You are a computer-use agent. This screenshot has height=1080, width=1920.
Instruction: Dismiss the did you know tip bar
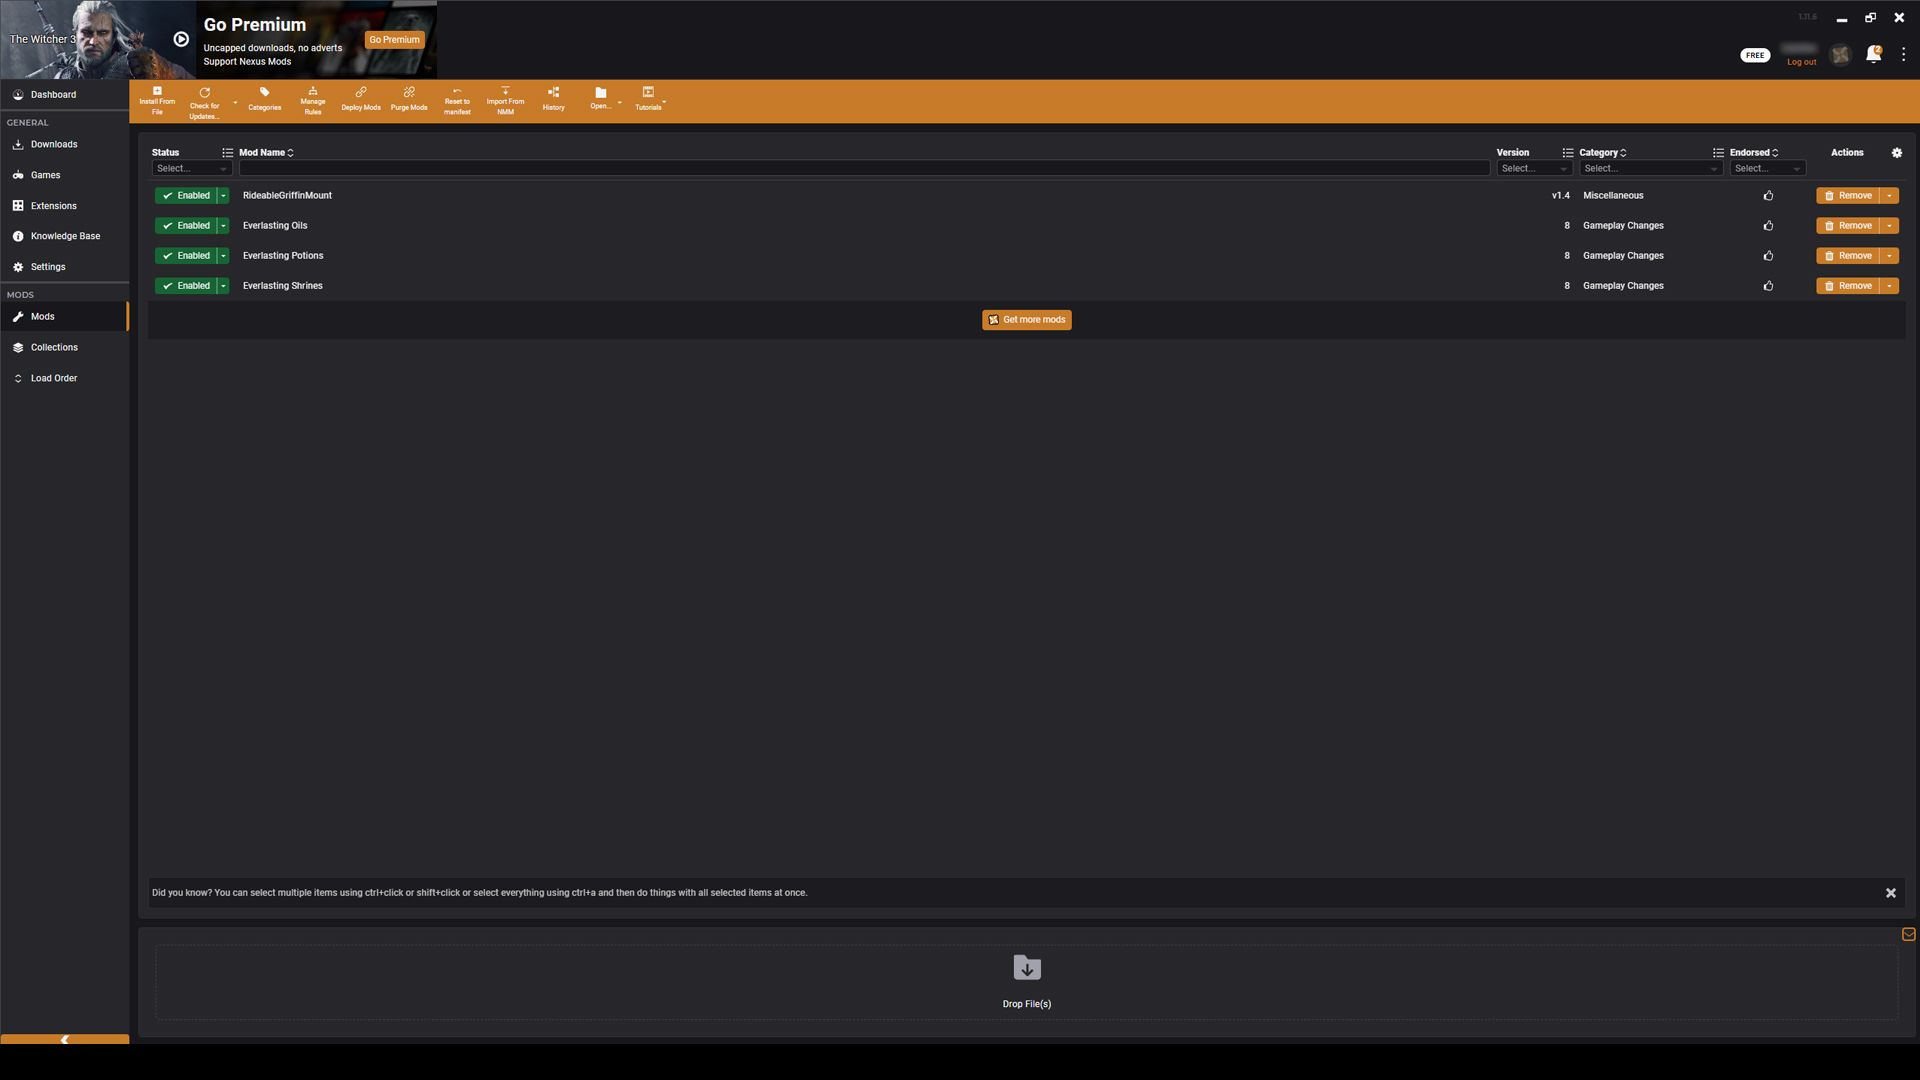click(1891, 894)
